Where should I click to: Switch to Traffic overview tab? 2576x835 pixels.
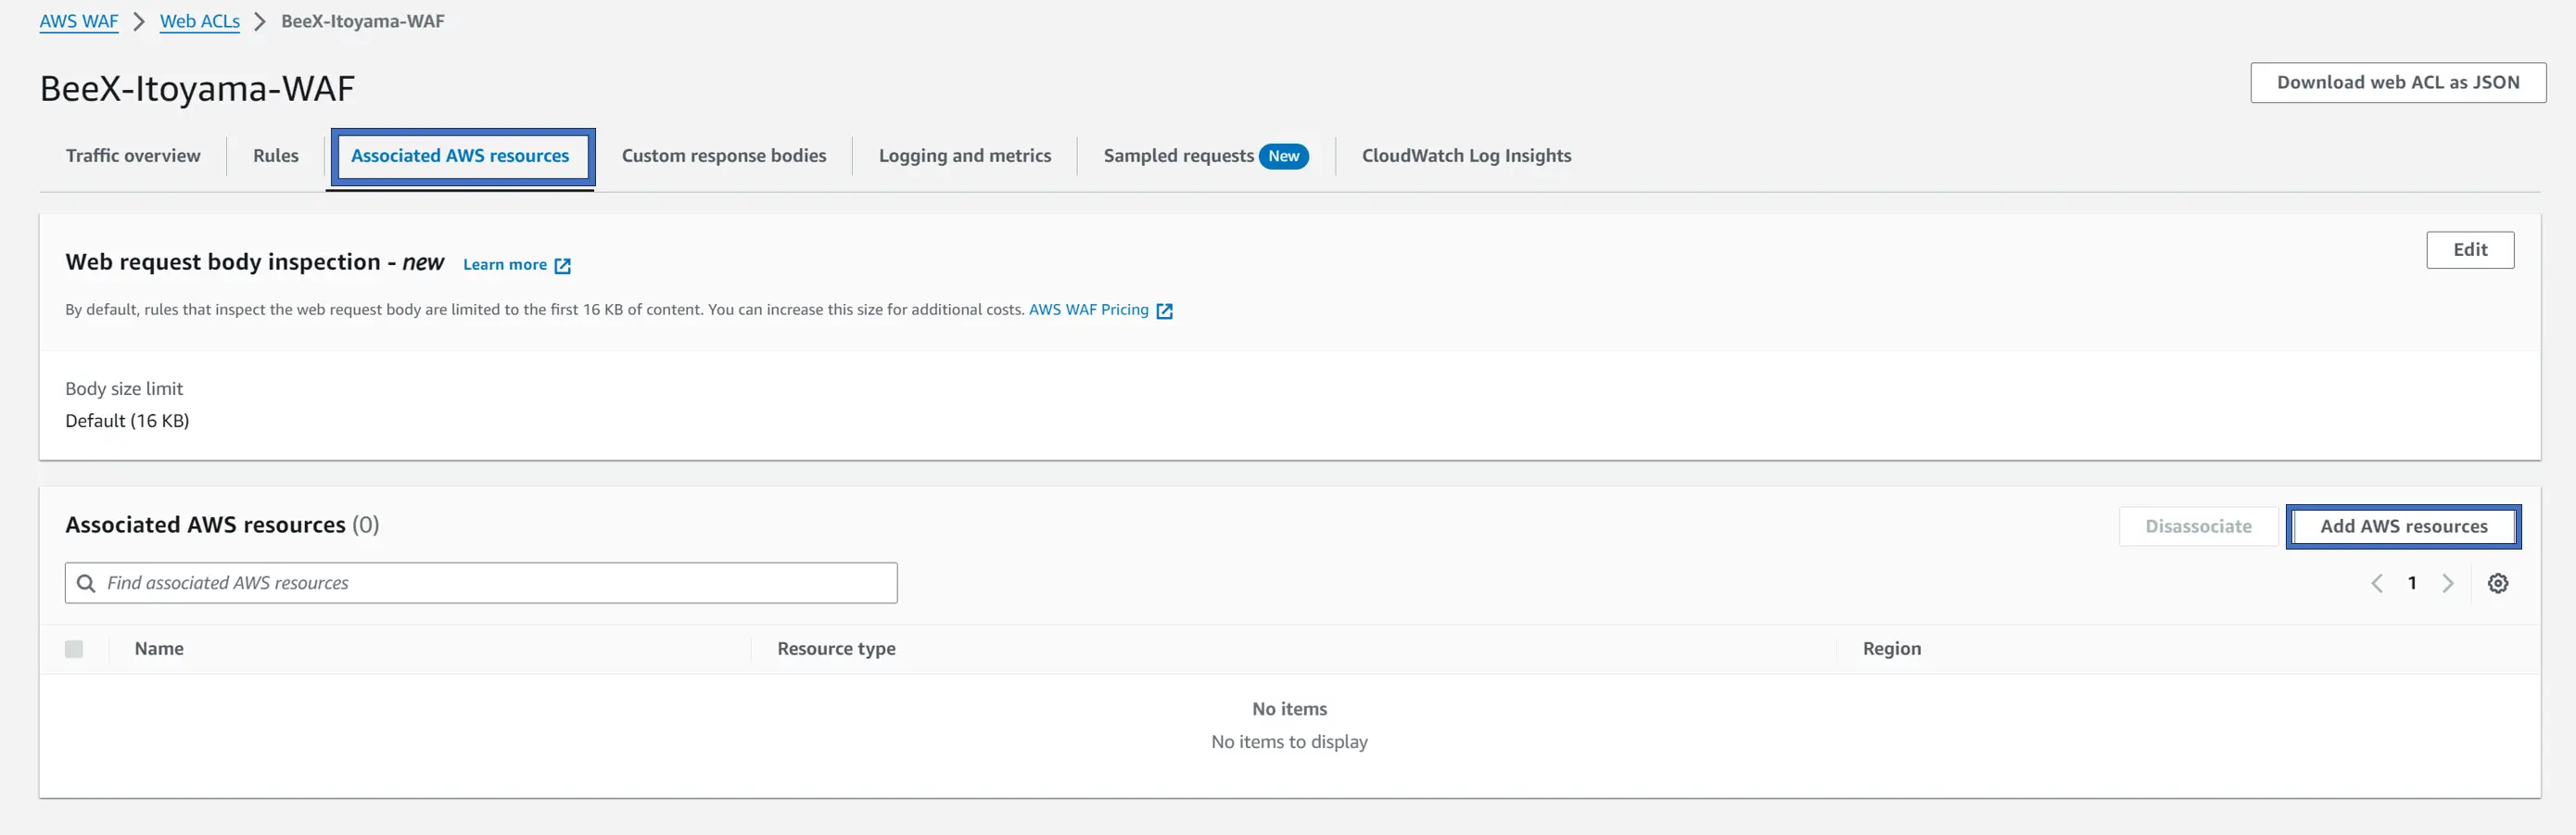(x=133, y=156)
